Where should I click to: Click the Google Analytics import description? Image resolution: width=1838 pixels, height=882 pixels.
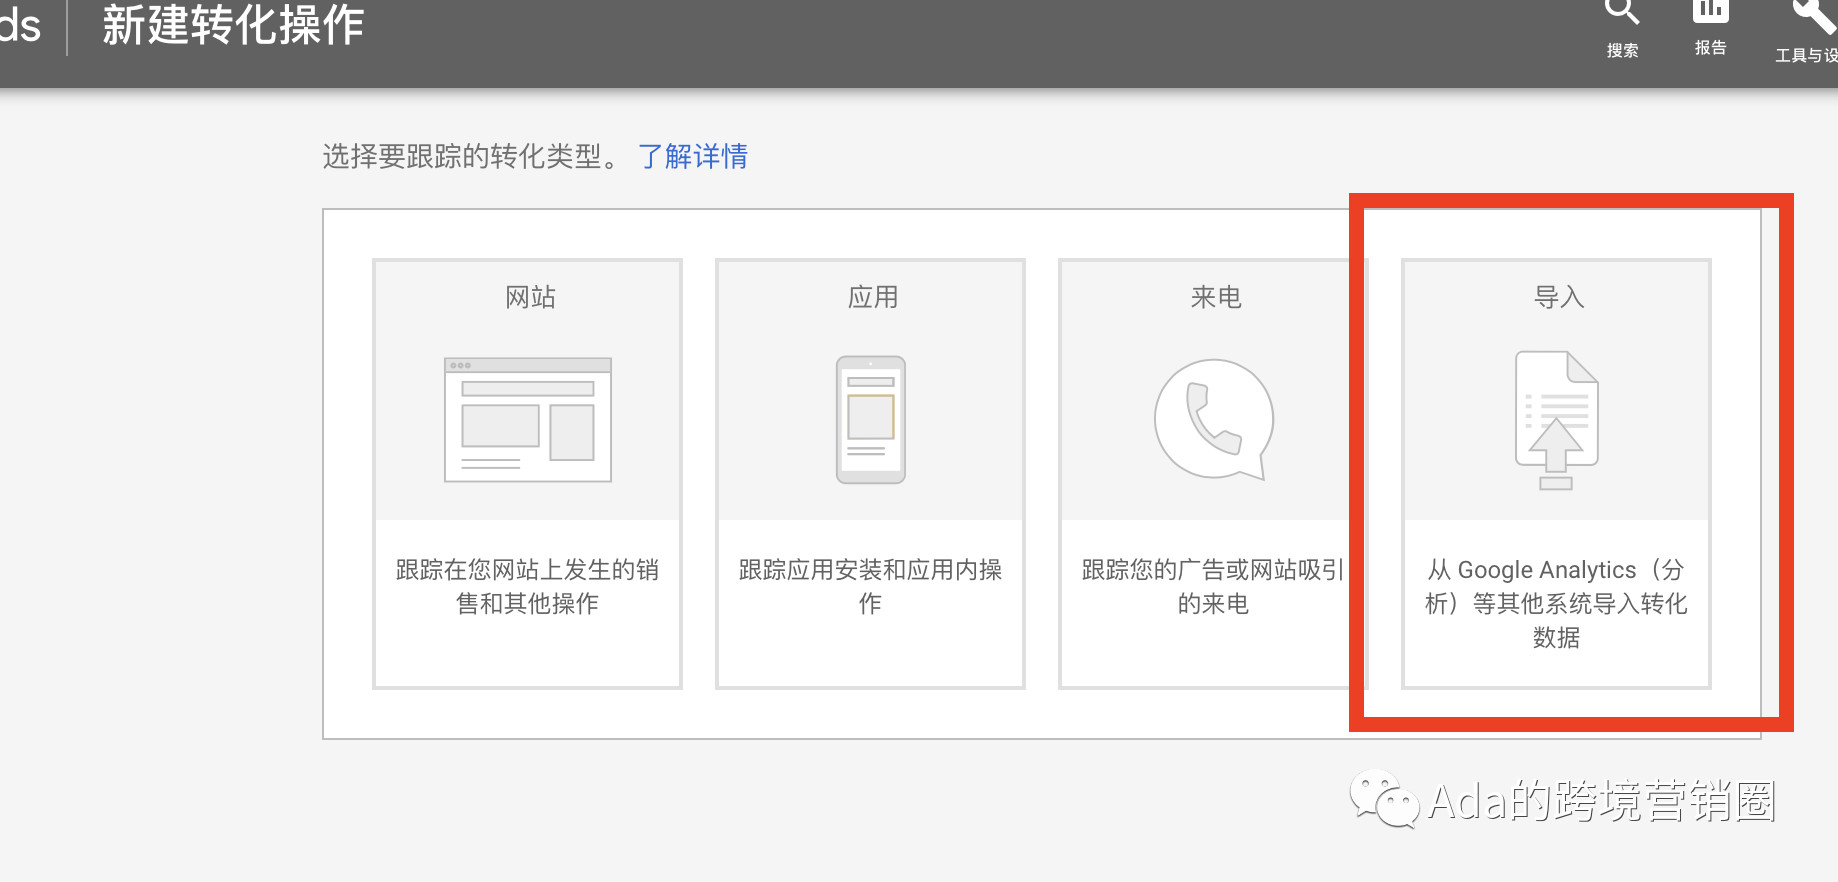coord(1557,603)
